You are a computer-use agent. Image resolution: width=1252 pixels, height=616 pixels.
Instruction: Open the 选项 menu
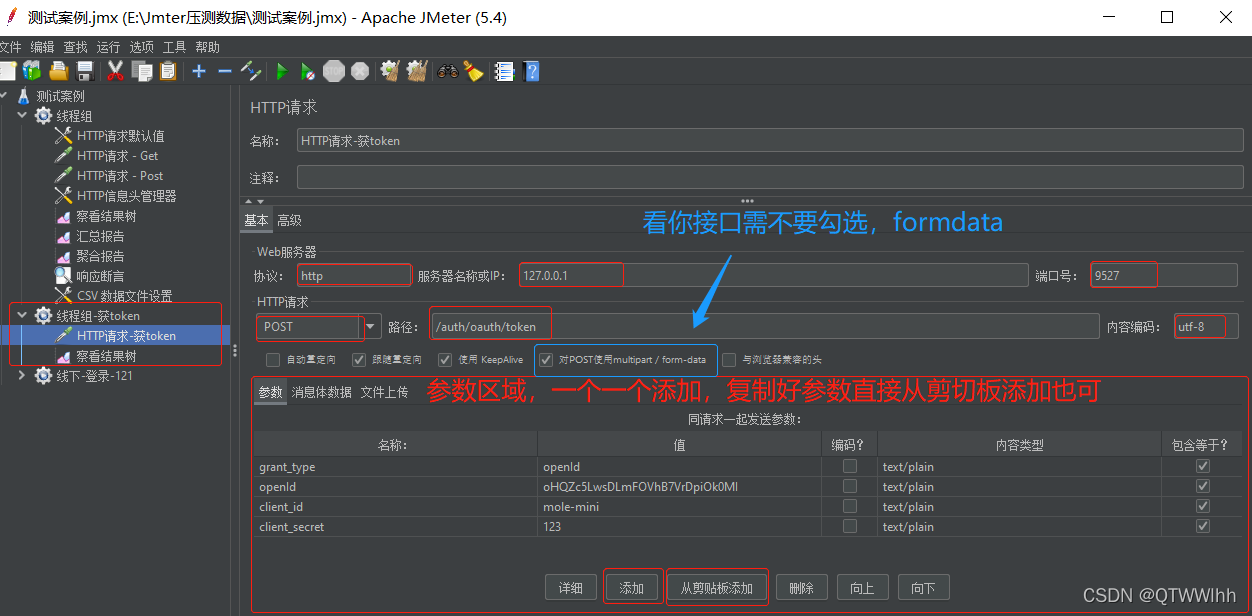coord(141,47)
